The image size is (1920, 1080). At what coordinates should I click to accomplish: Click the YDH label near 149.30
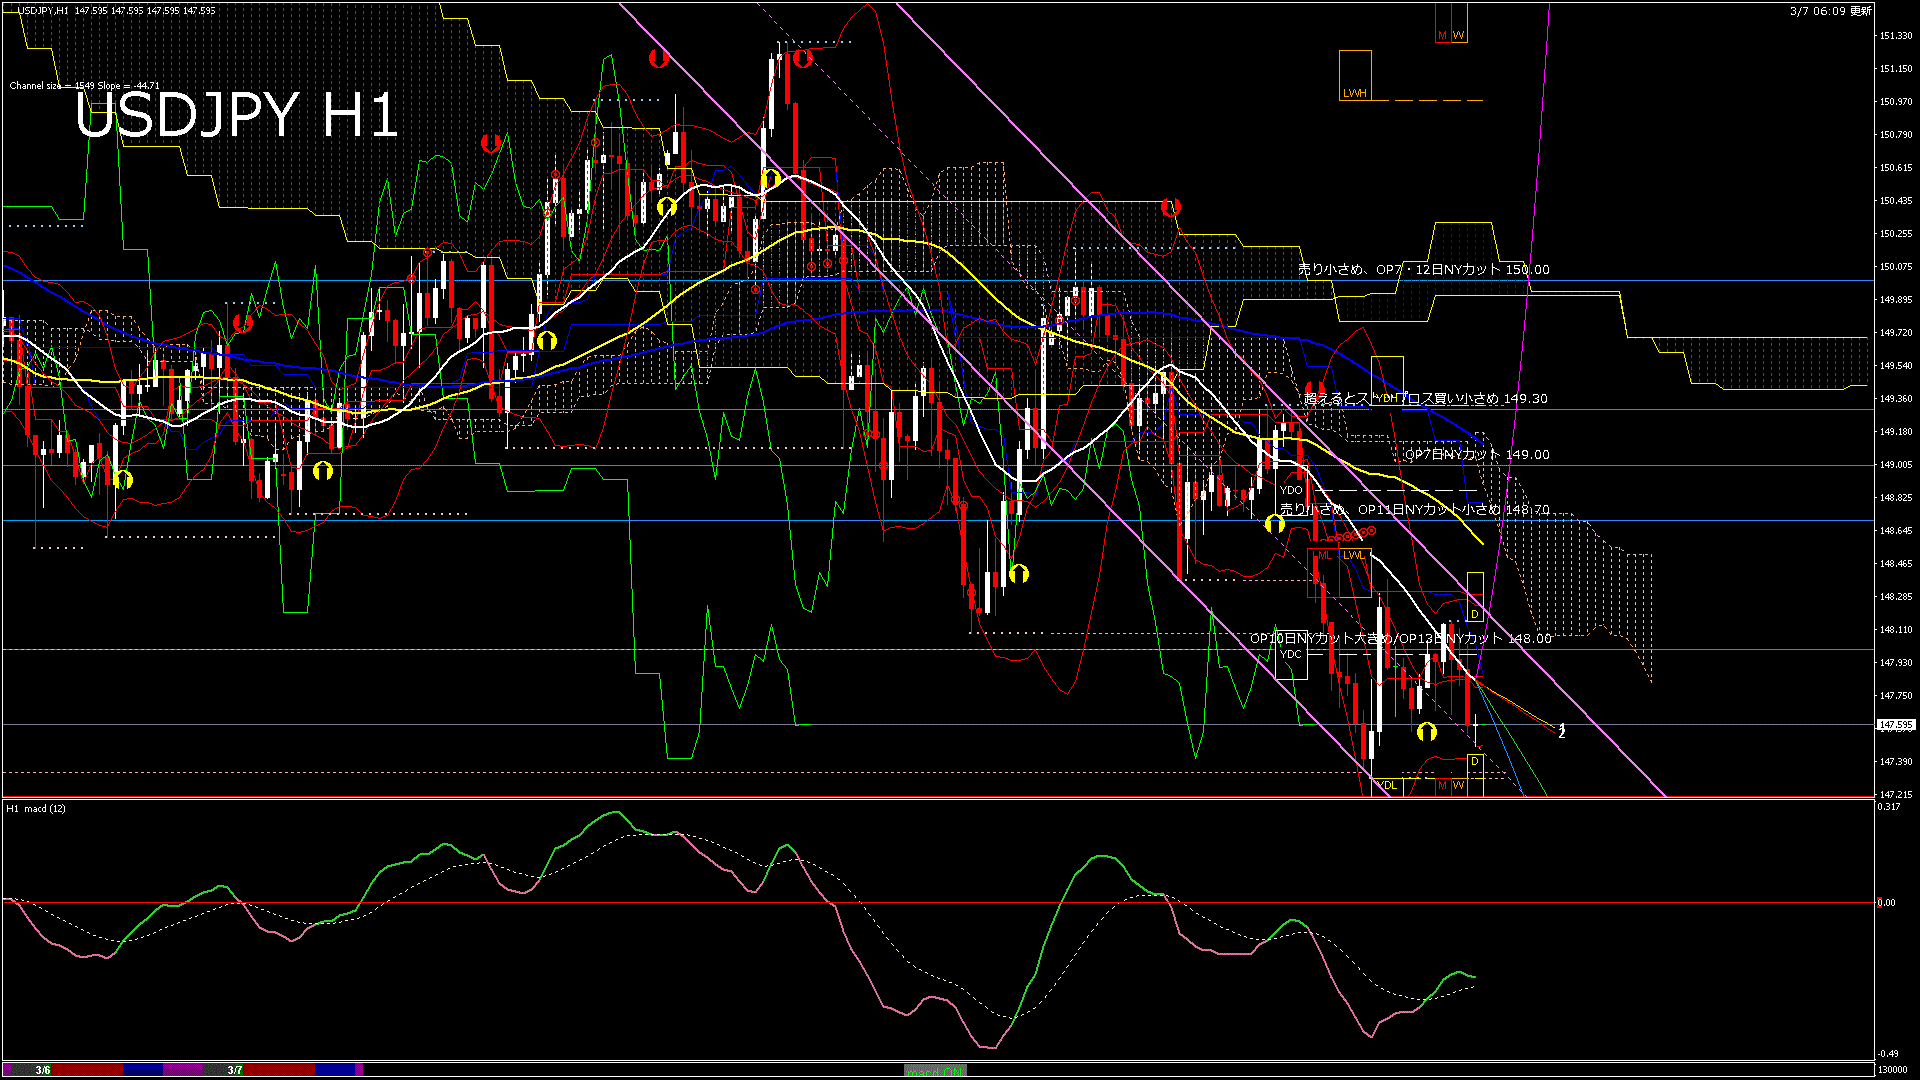pyautogui.click(x=1387, y=398)
